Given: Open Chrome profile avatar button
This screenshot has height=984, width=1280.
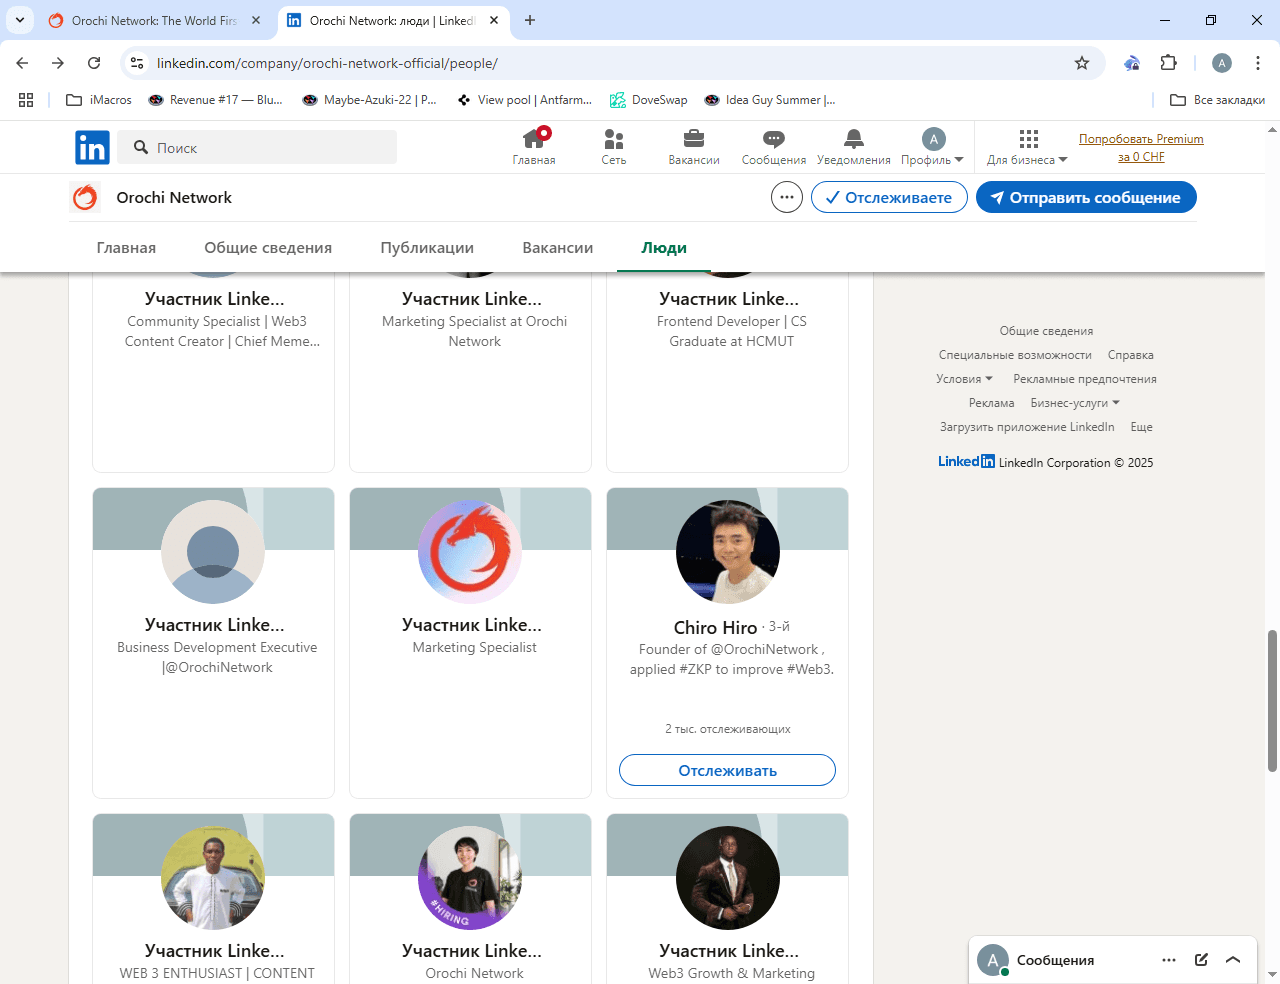Looking at the screenshot, I should click(1222, 63).
